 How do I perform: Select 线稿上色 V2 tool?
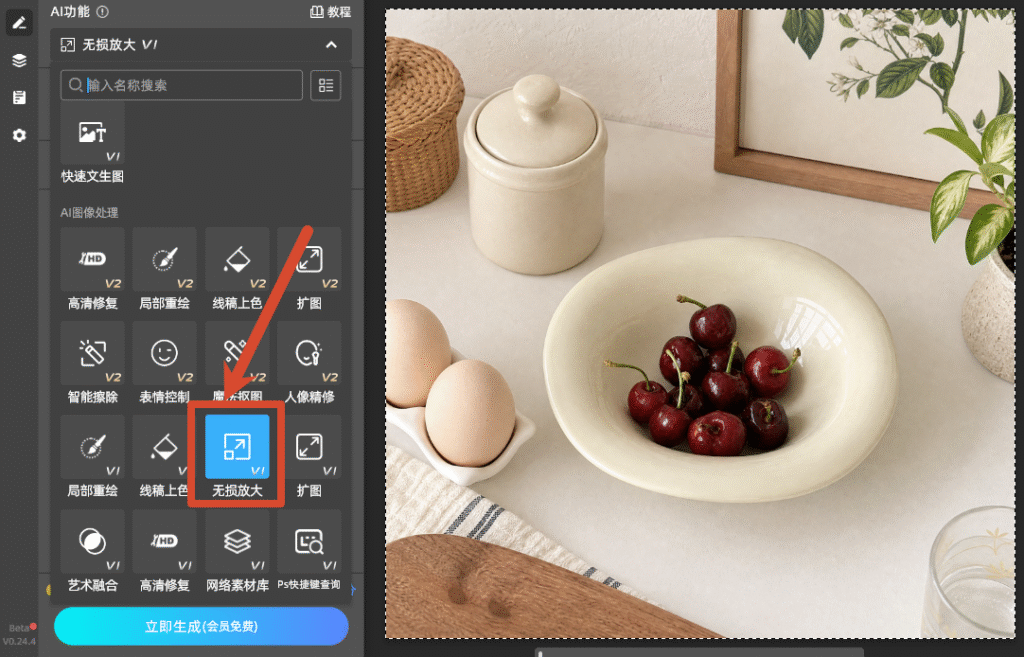click(x=237, y=269)
